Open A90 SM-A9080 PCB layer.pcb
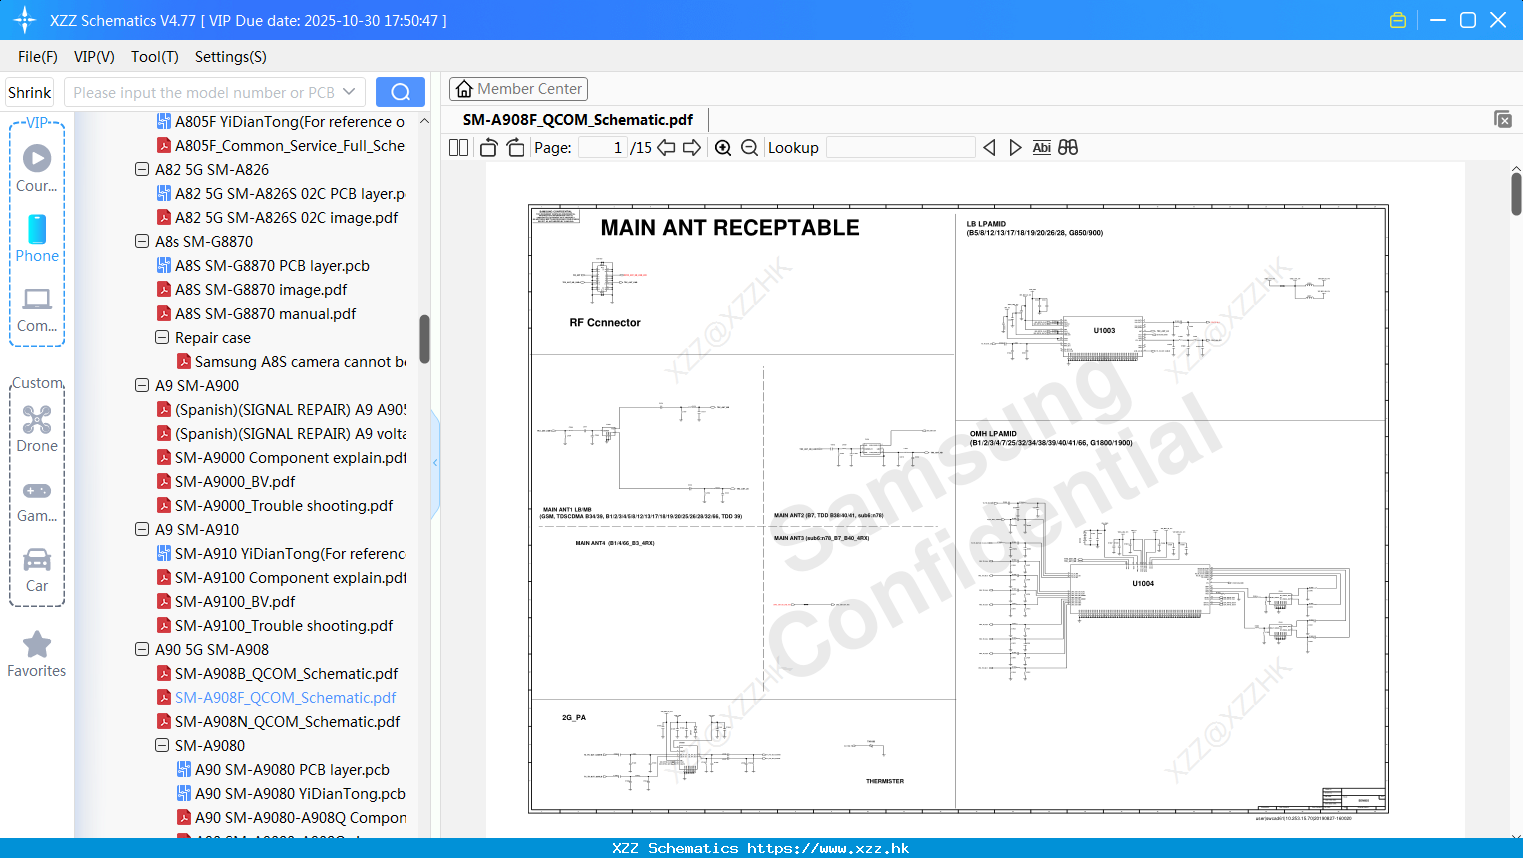Image resolution: width=1523 pixels, height=858 pixels. pyautogui.click(x=283, y=769)
